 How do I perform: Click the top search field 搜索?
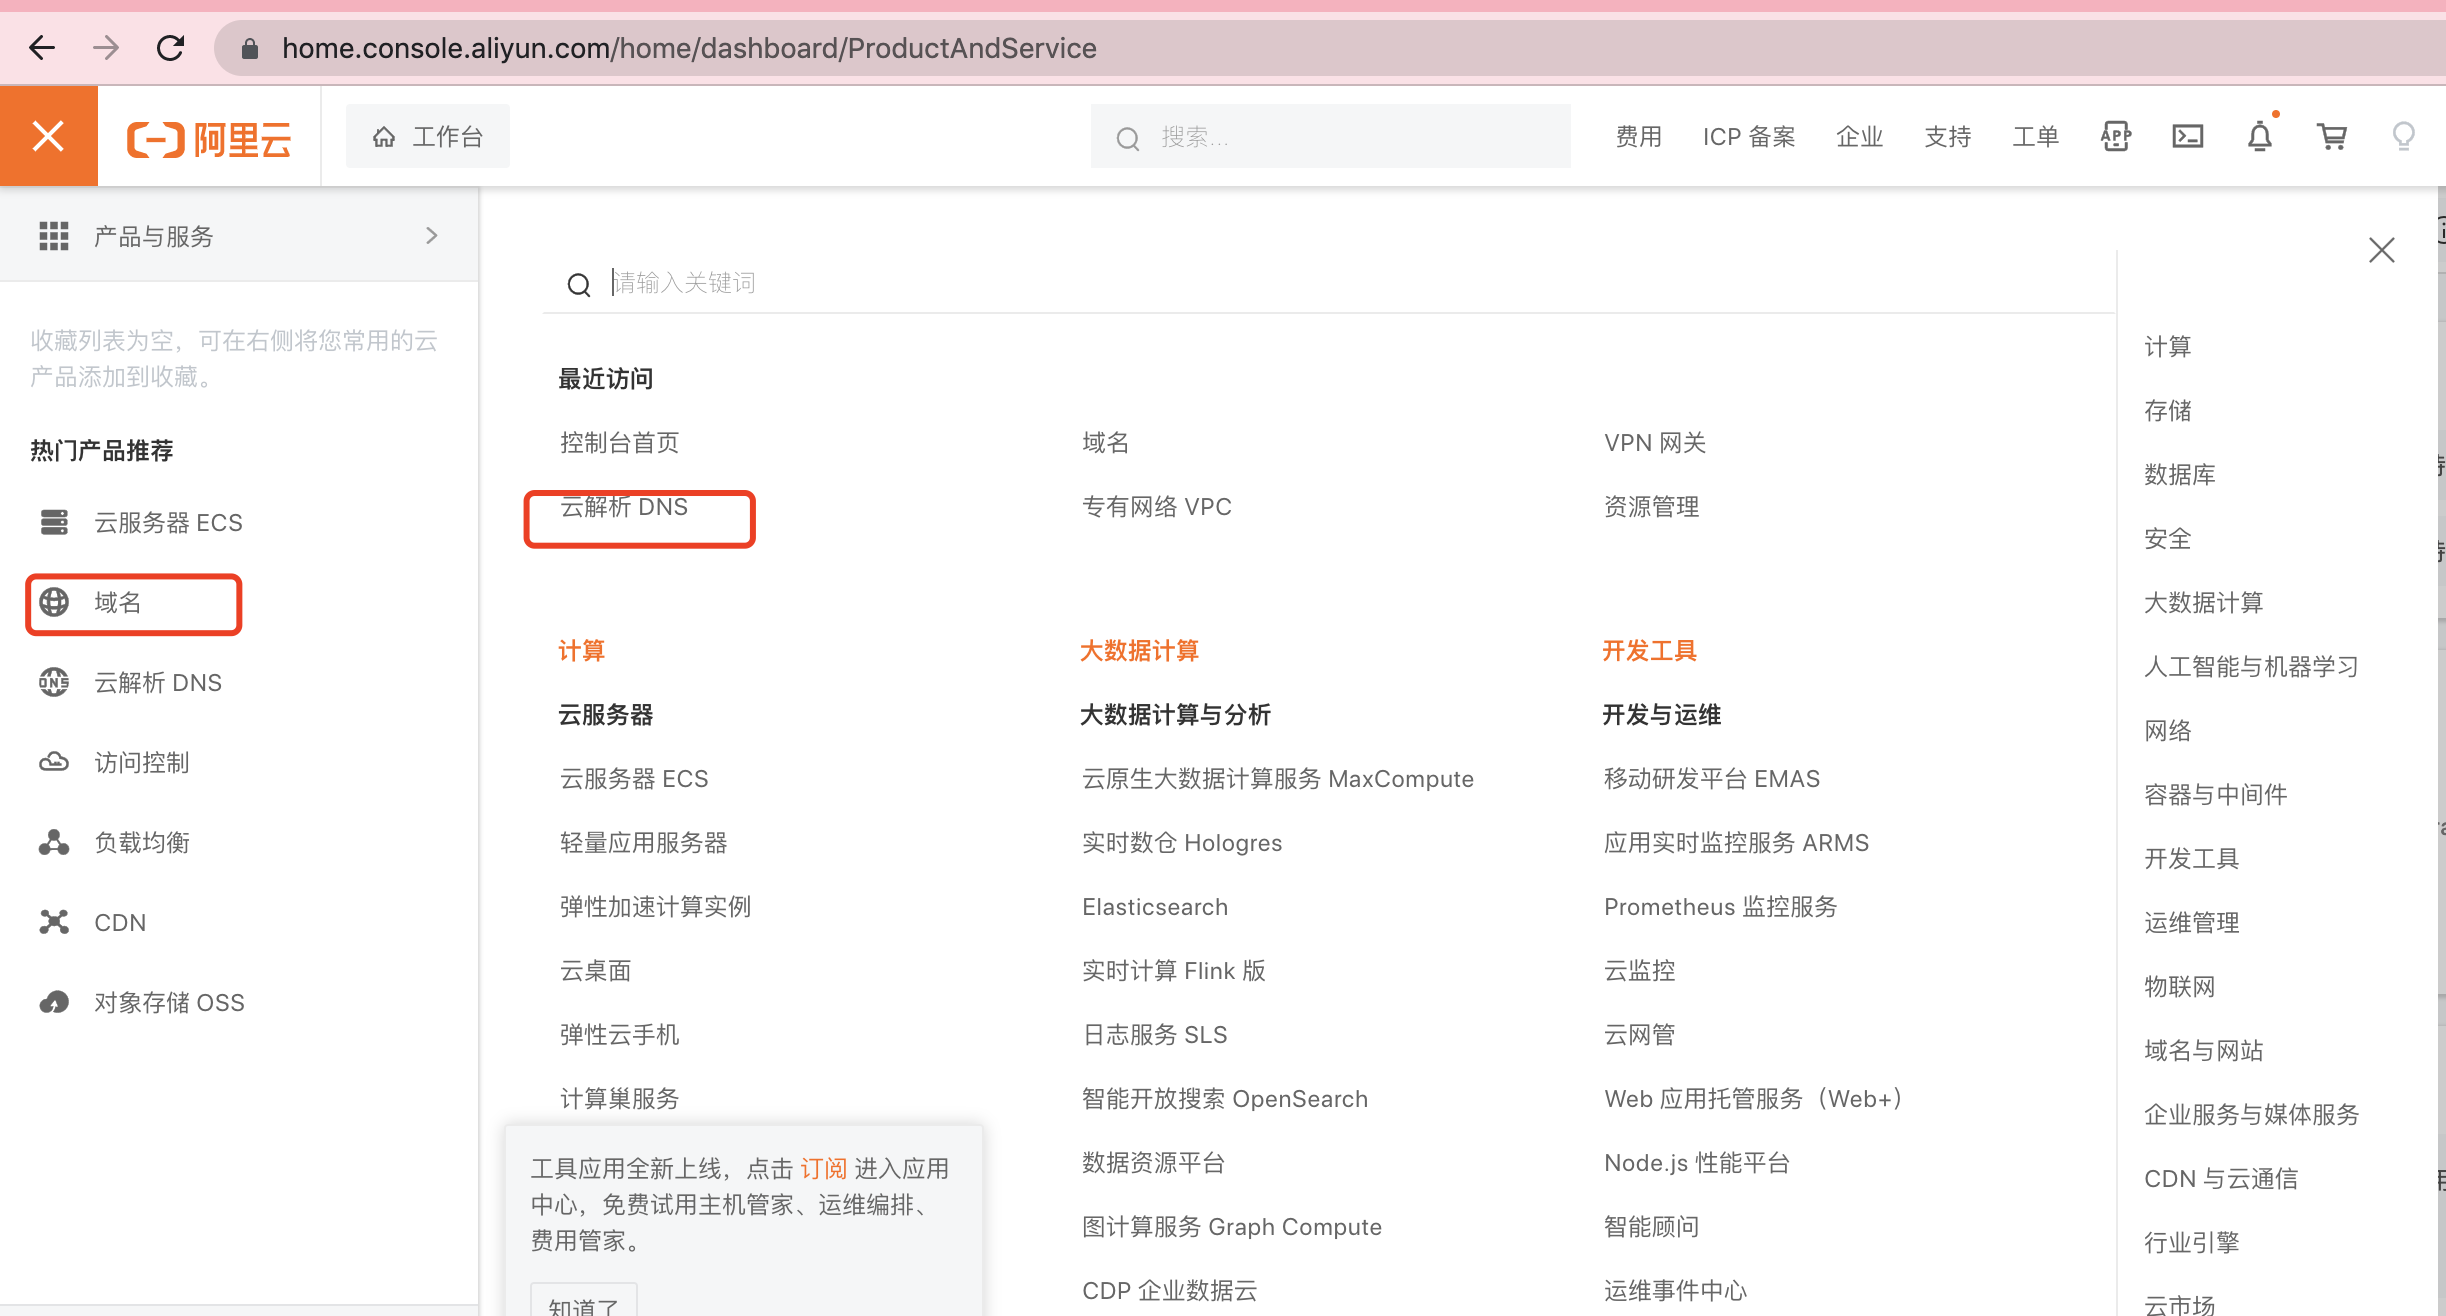pyautogui.click(x=1330, y=137)
